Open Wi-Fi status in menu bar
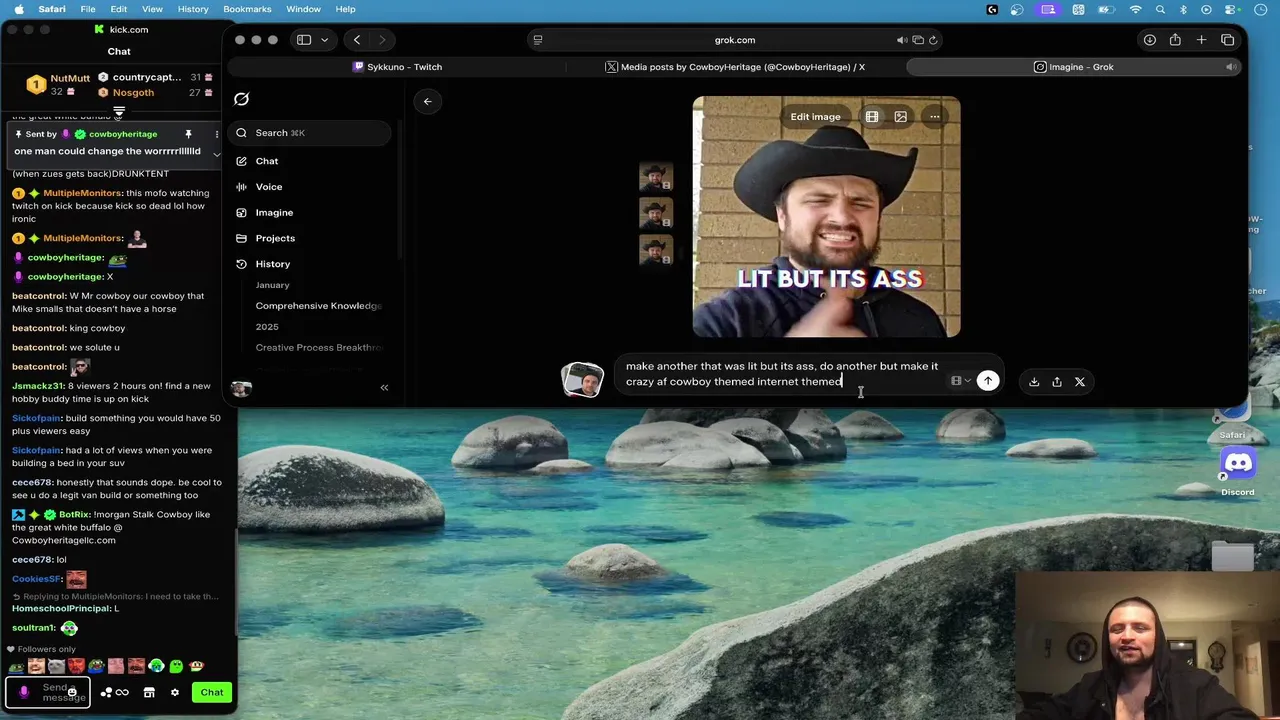Viewport: 1280px width, 720px height. [x=1136, y=10]
